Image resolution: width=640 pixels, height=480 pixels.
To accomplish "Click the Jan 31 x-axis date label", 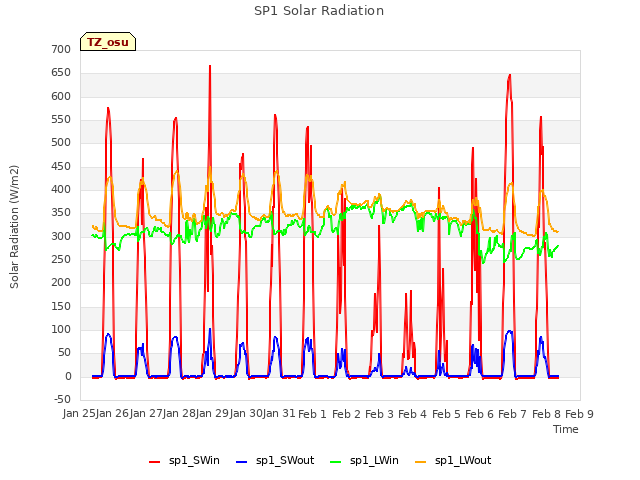I will click(x=279, y=414).
